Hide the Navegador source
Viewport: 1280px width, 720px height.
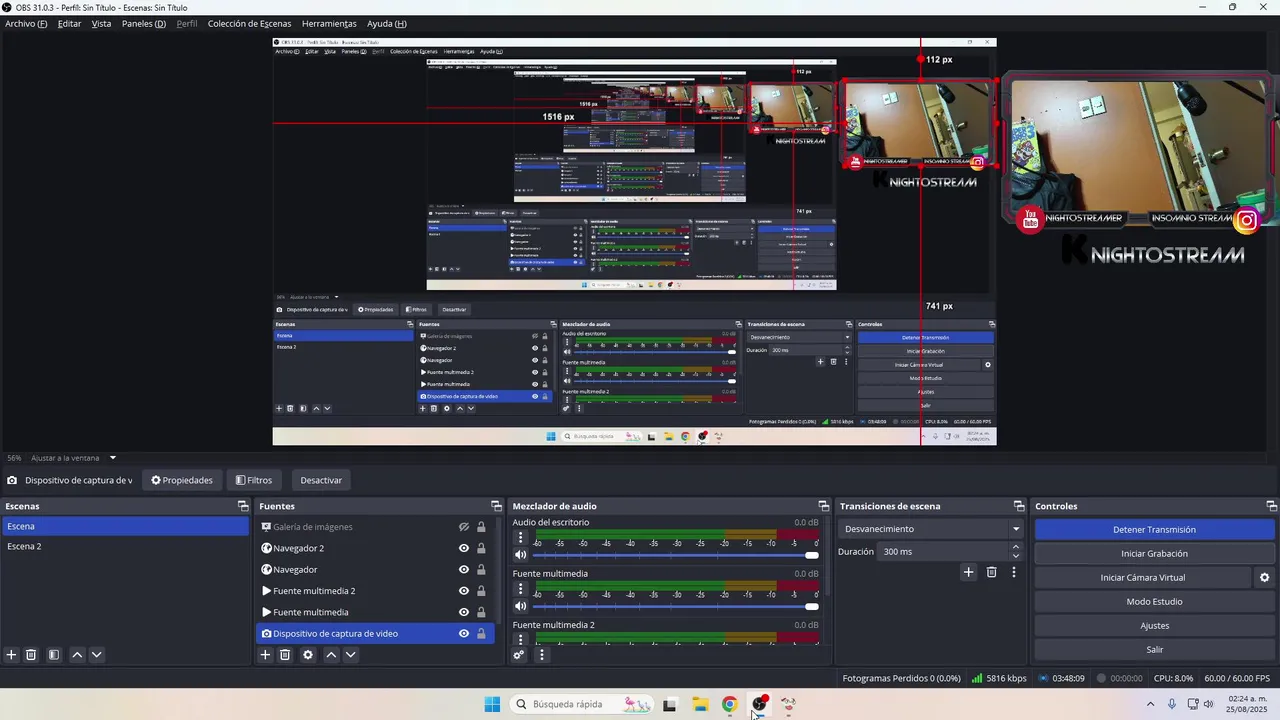click(464, 570)
